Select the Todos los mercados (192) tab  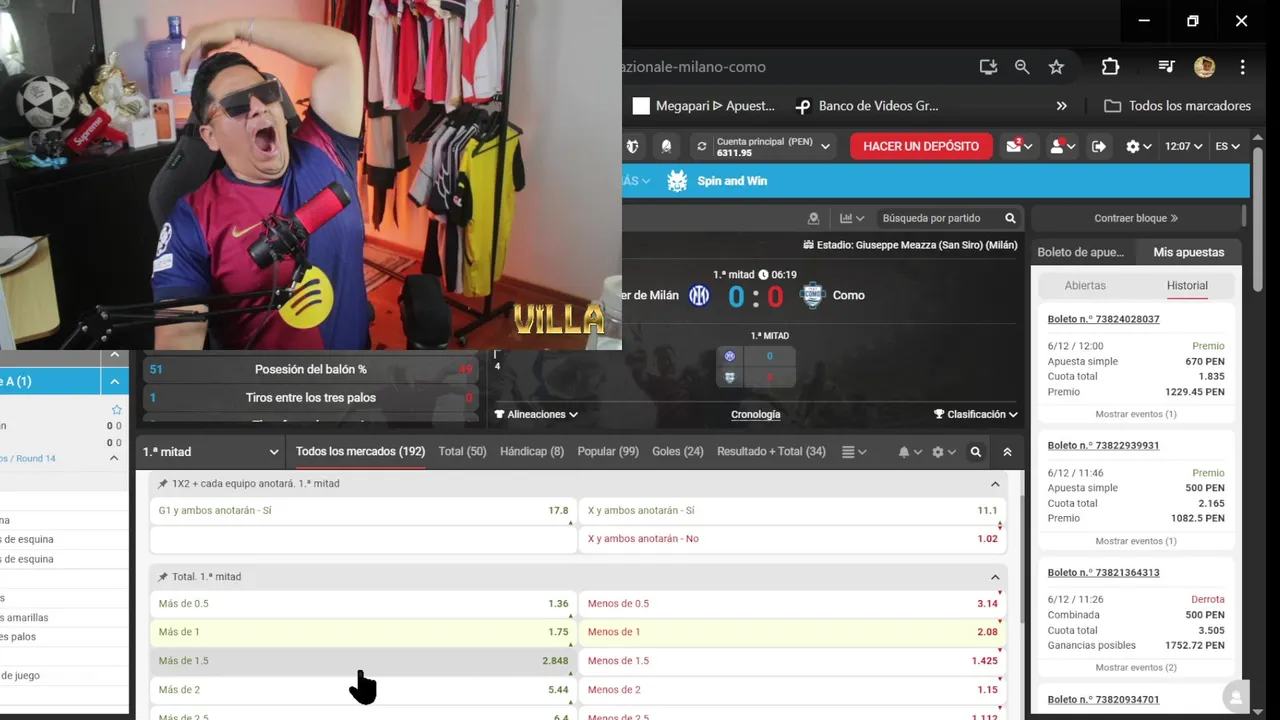pos(360,452)
